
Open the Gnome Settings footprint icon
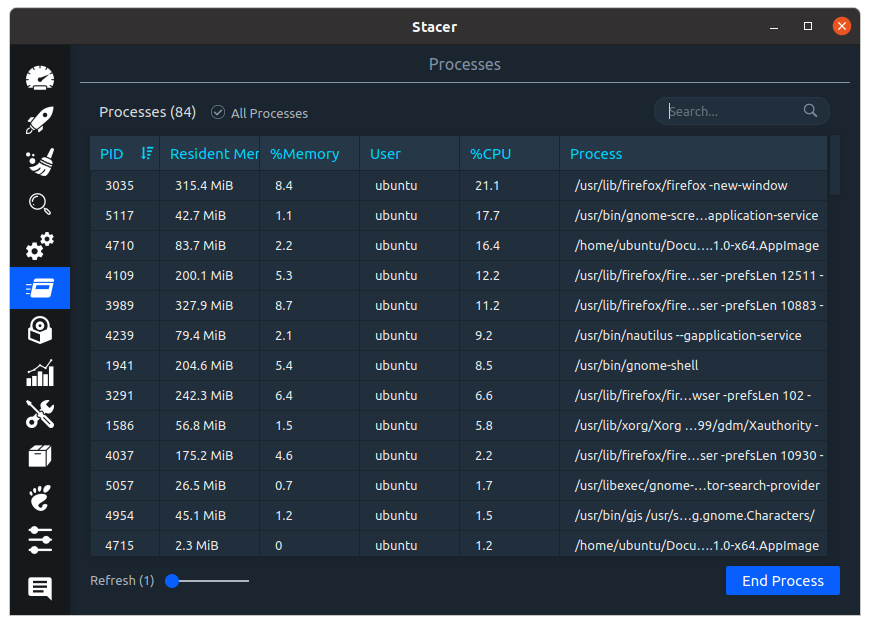40,498
